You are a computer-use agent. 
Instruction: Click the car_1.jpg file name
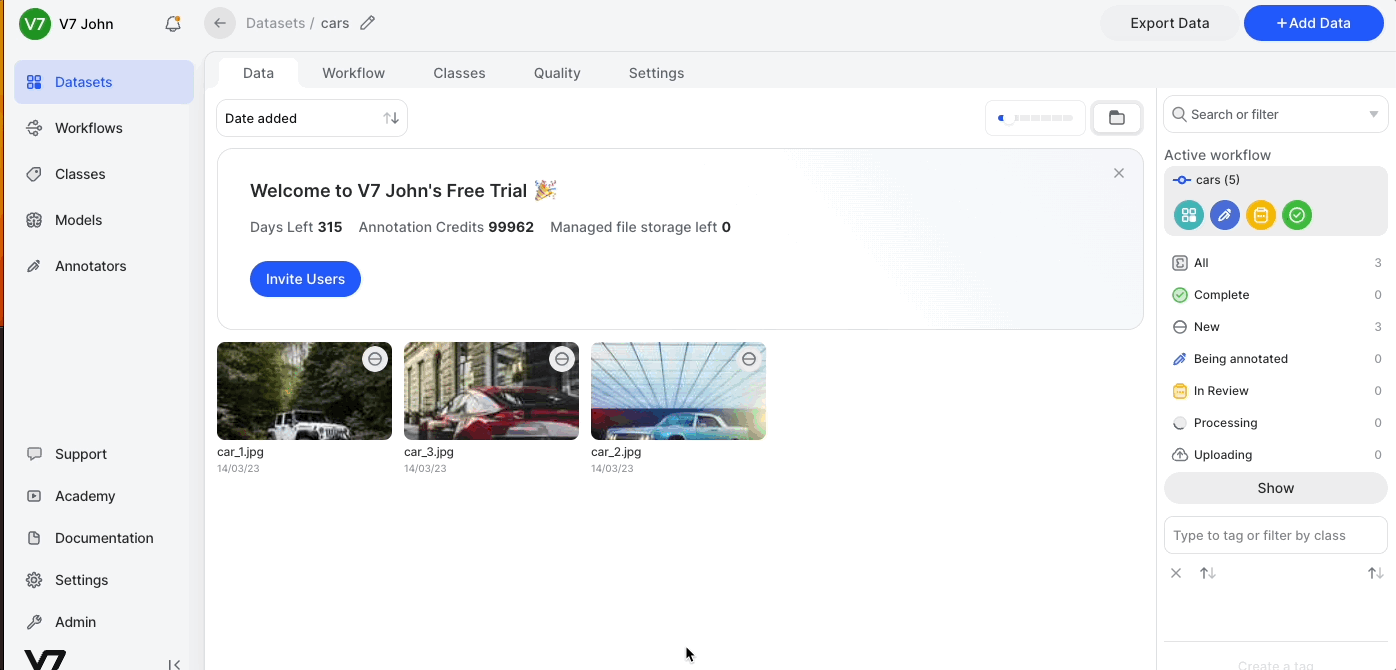point(240,452)
